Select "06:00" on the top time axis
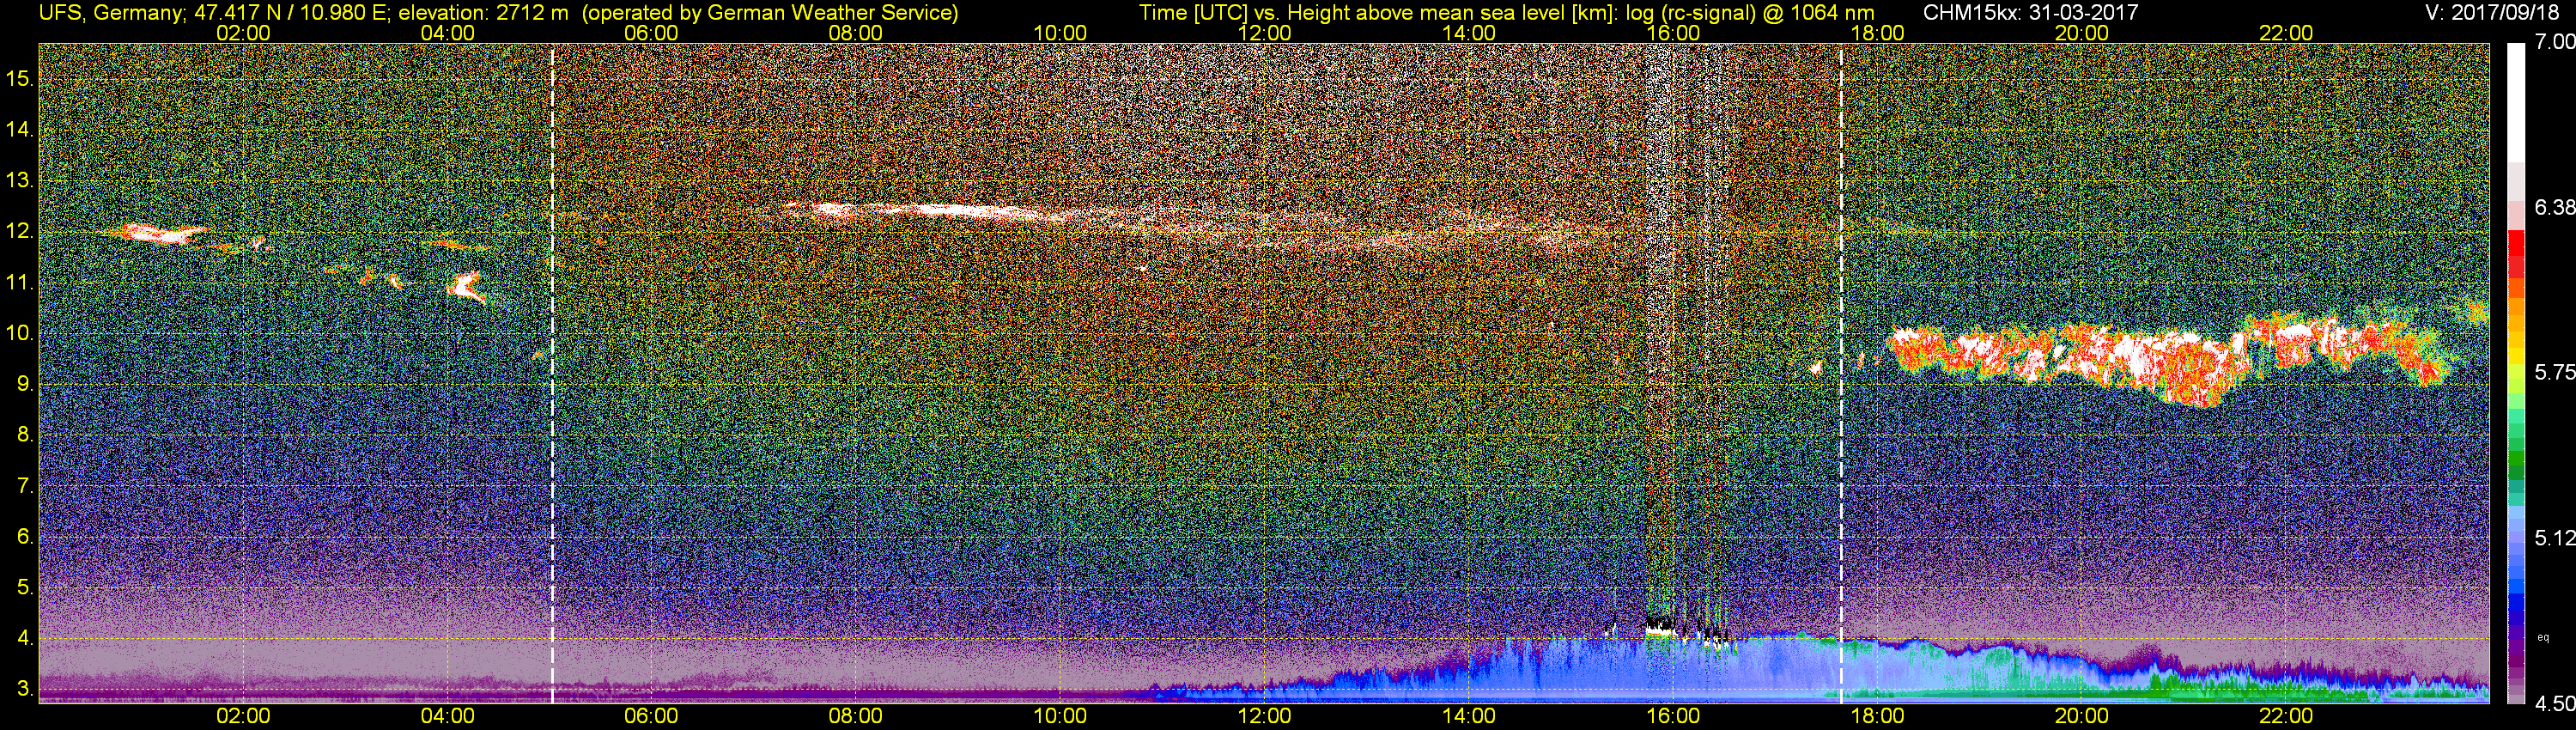 coord(651,33)
